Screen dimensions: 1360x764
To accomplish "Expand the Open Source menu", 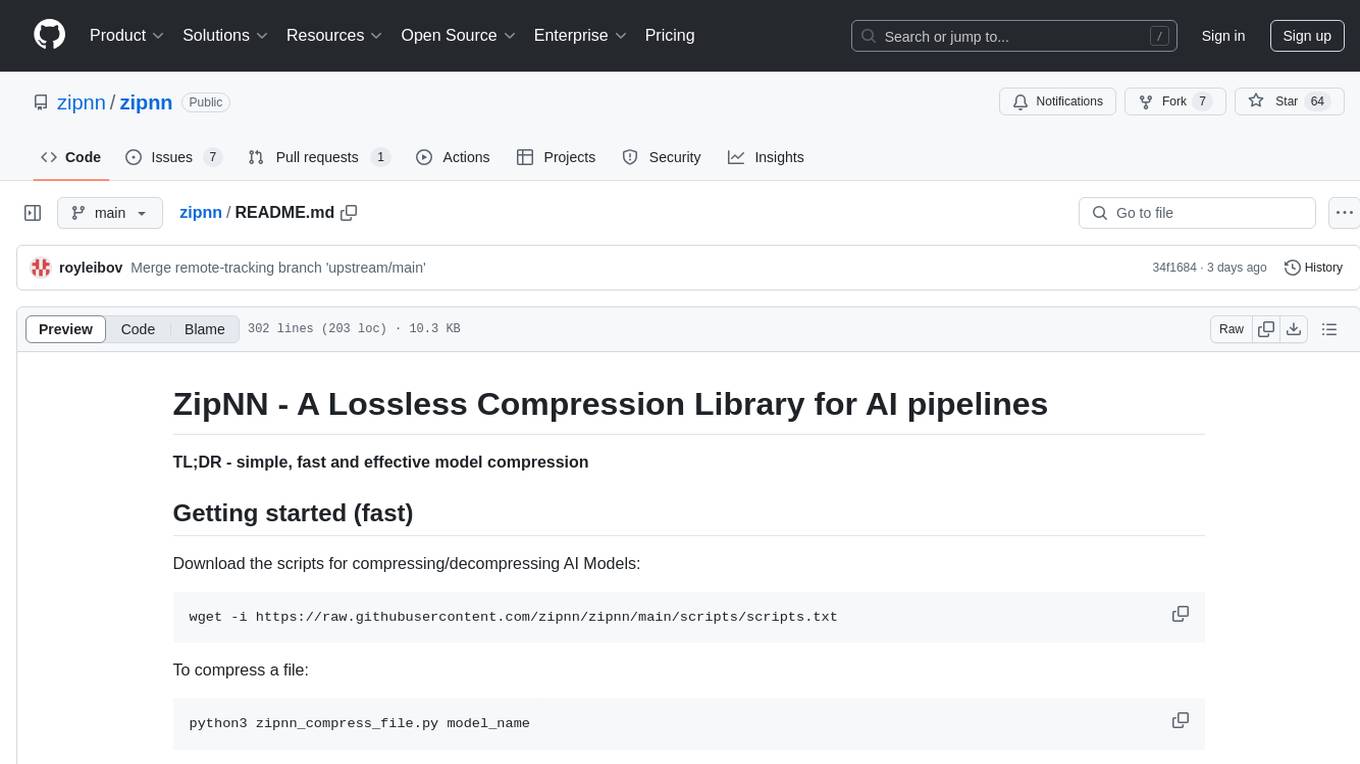I will coord(458,35).
